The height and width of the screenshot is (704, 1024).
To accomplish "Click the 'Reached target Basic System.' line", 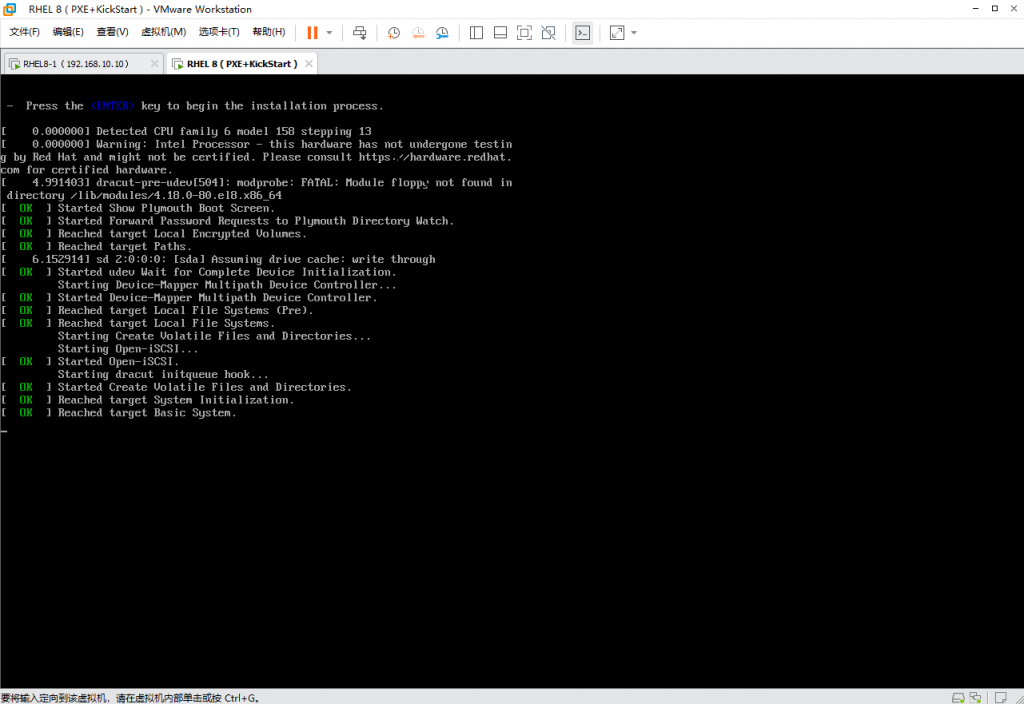I will pos(147,413).
